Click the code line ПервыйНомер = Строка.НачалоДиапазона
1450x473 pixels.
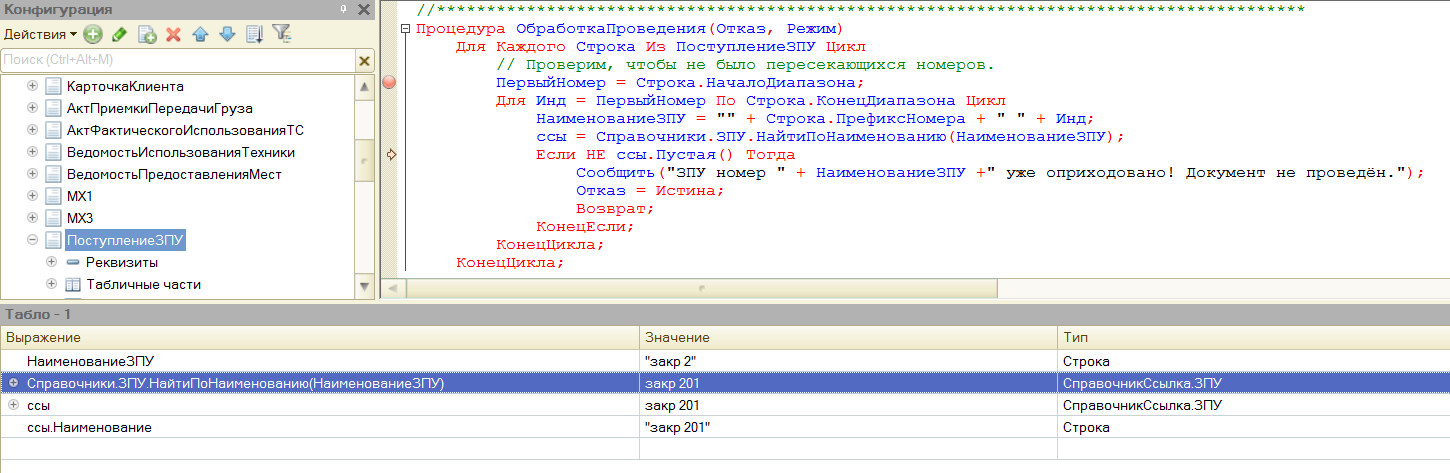pyautogui.click(x=679, y=83)
